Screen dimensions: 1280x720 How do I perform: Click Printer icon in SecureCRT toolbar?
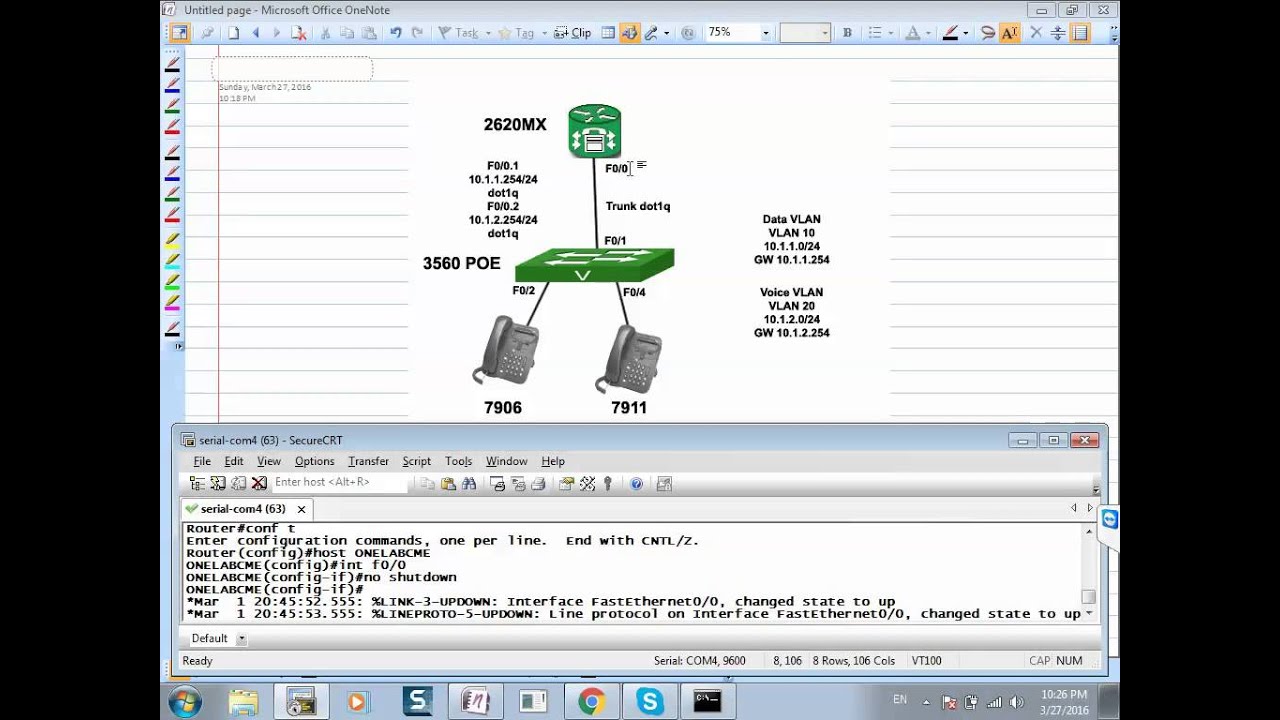coord(538,483)
